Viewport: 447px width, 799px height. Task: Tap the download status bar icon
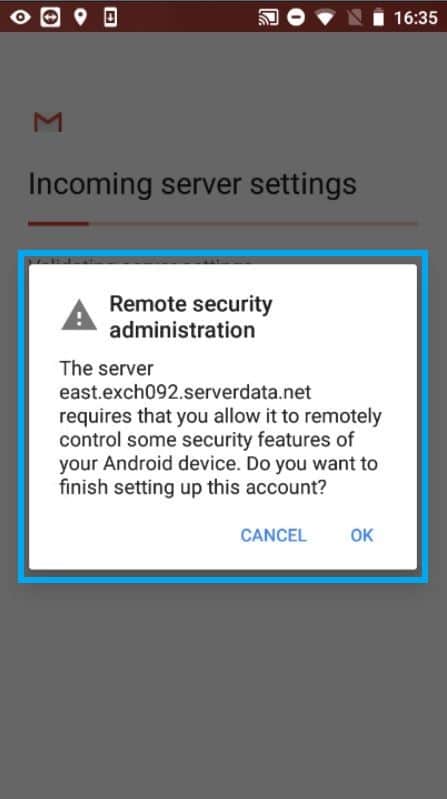110,17
